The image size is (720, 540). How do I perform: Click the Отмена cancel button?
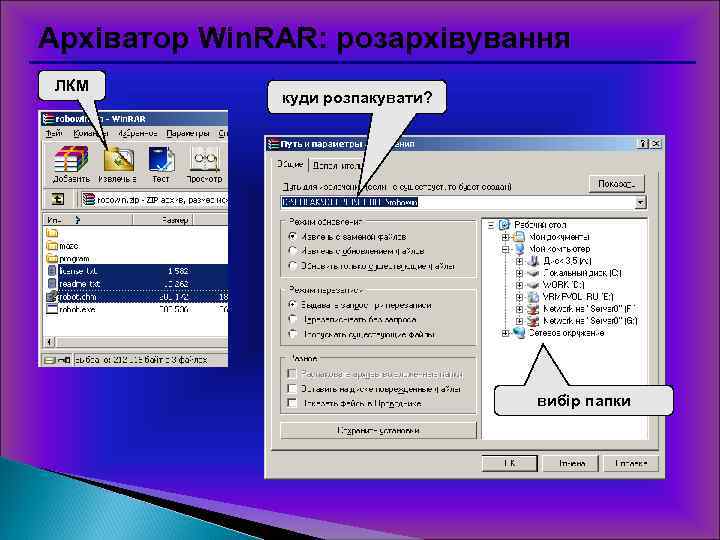click(x=571, y=463)
